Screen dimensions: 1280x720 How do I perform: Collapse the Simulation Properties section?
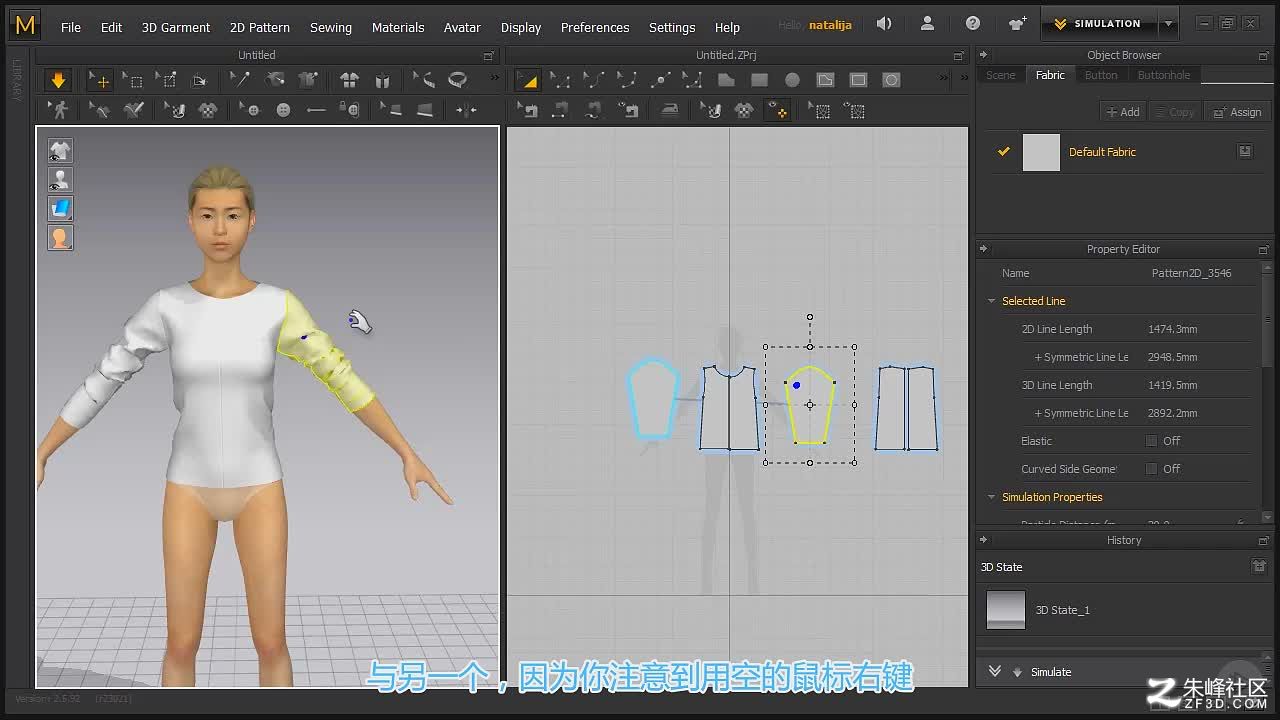pyautogui.click(x=992, y=497)
